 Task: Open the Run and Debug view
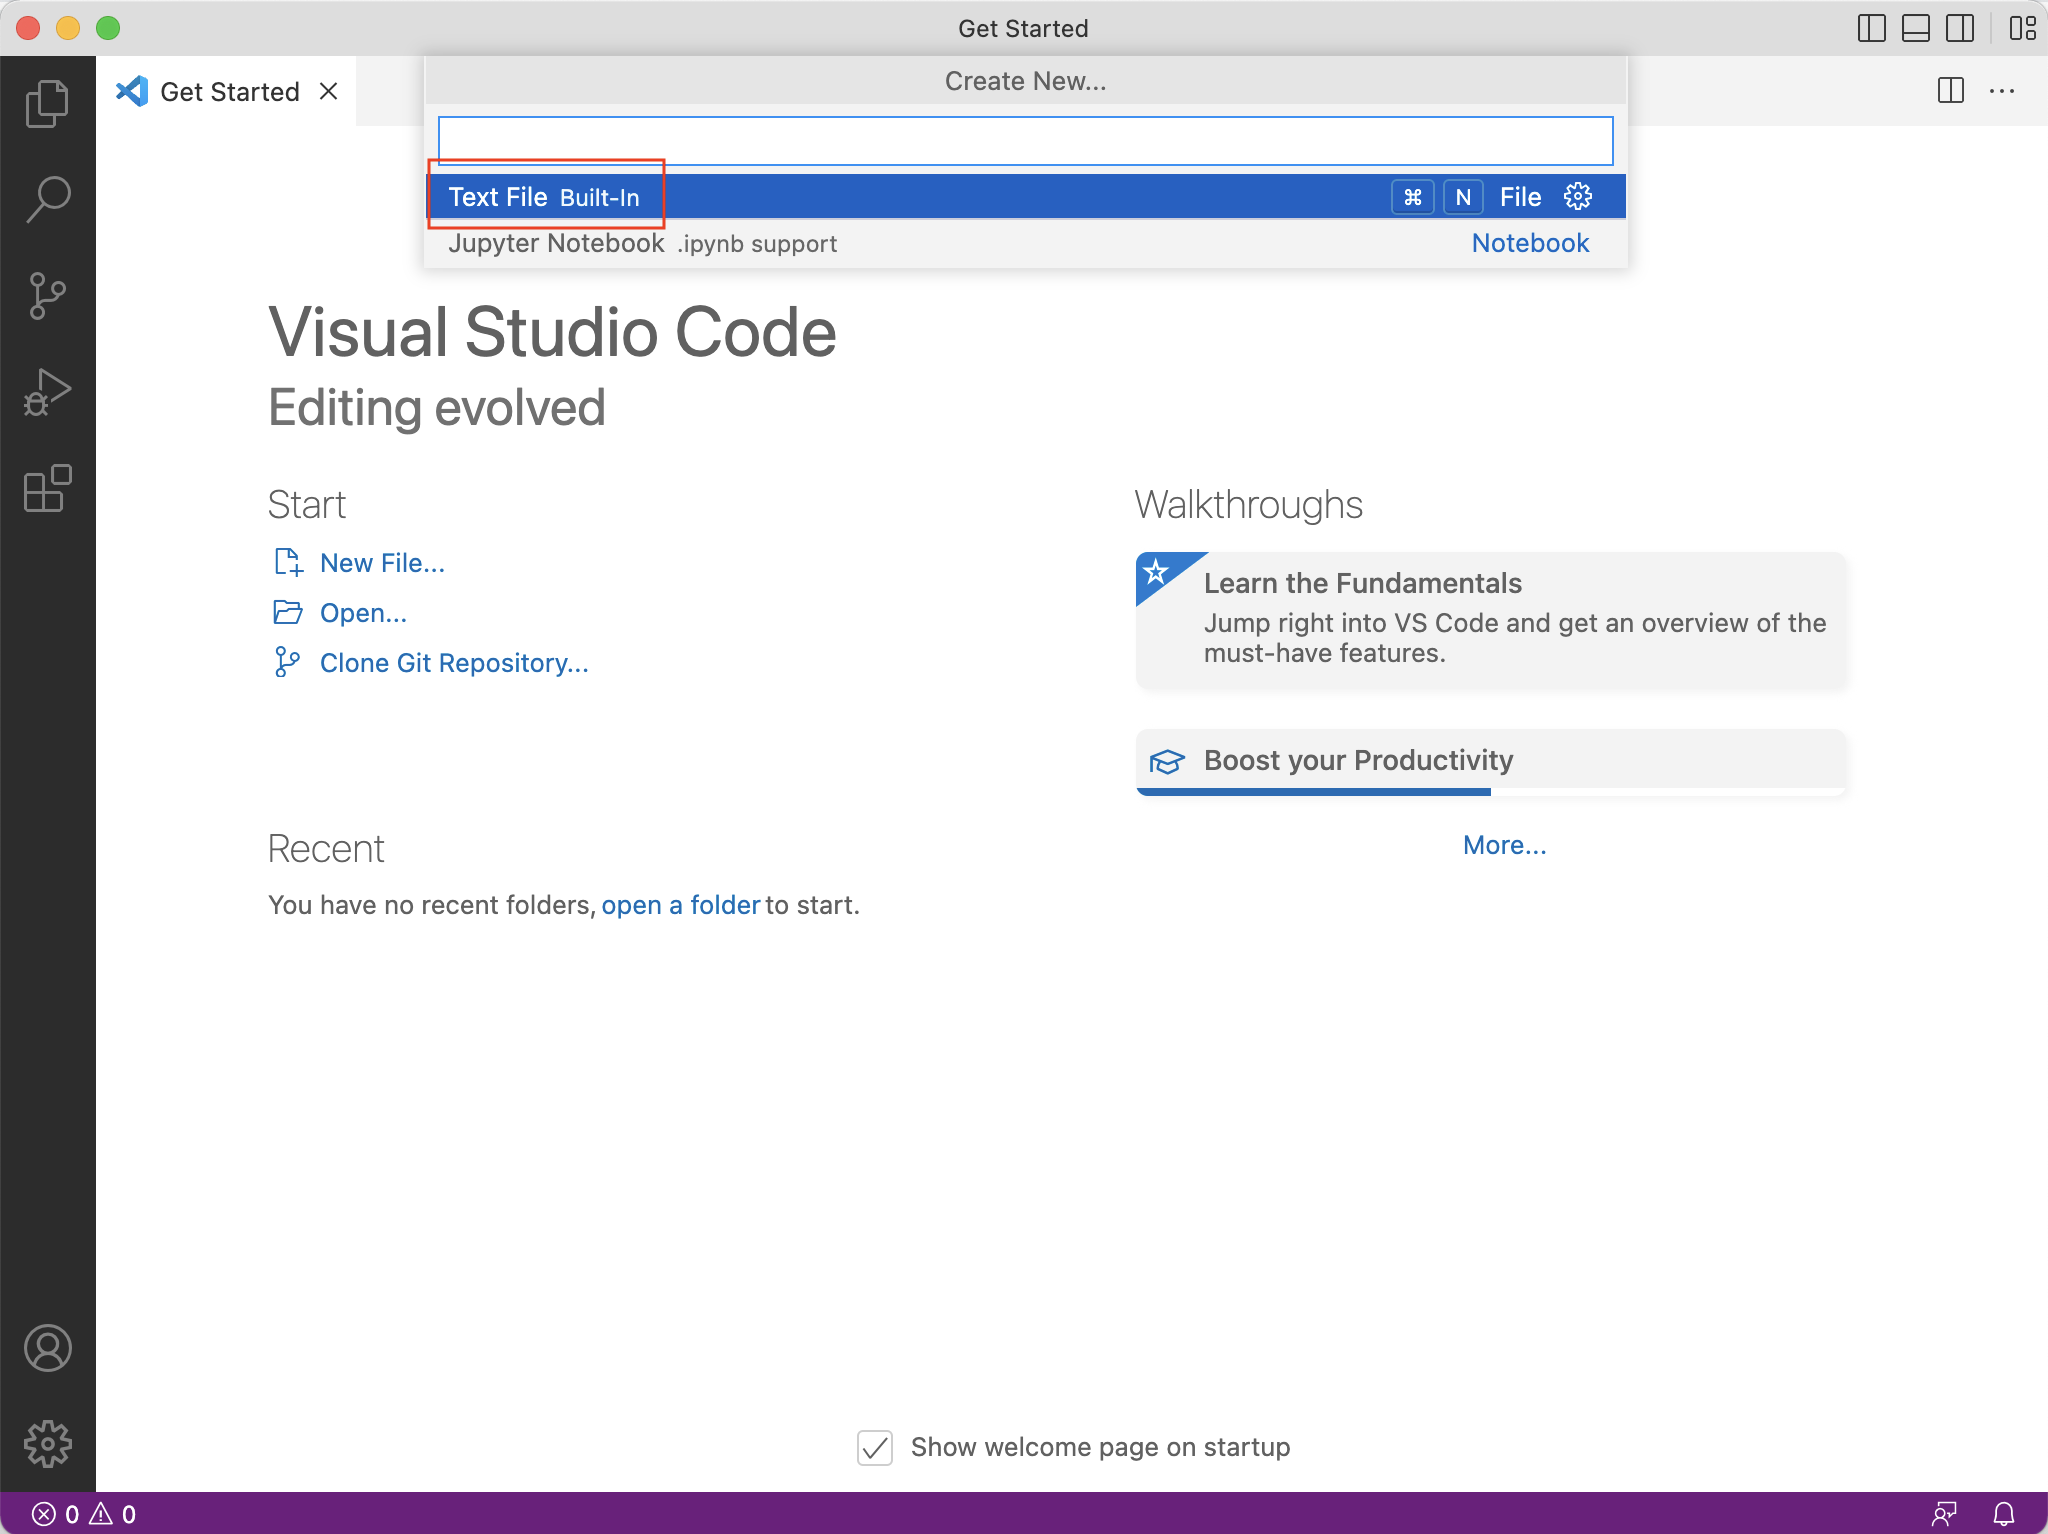click(x=47, y=392)
